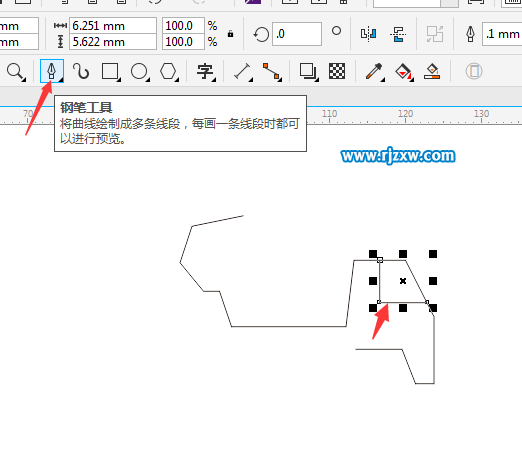Select the Interactive Fill tool

point(404,71)
